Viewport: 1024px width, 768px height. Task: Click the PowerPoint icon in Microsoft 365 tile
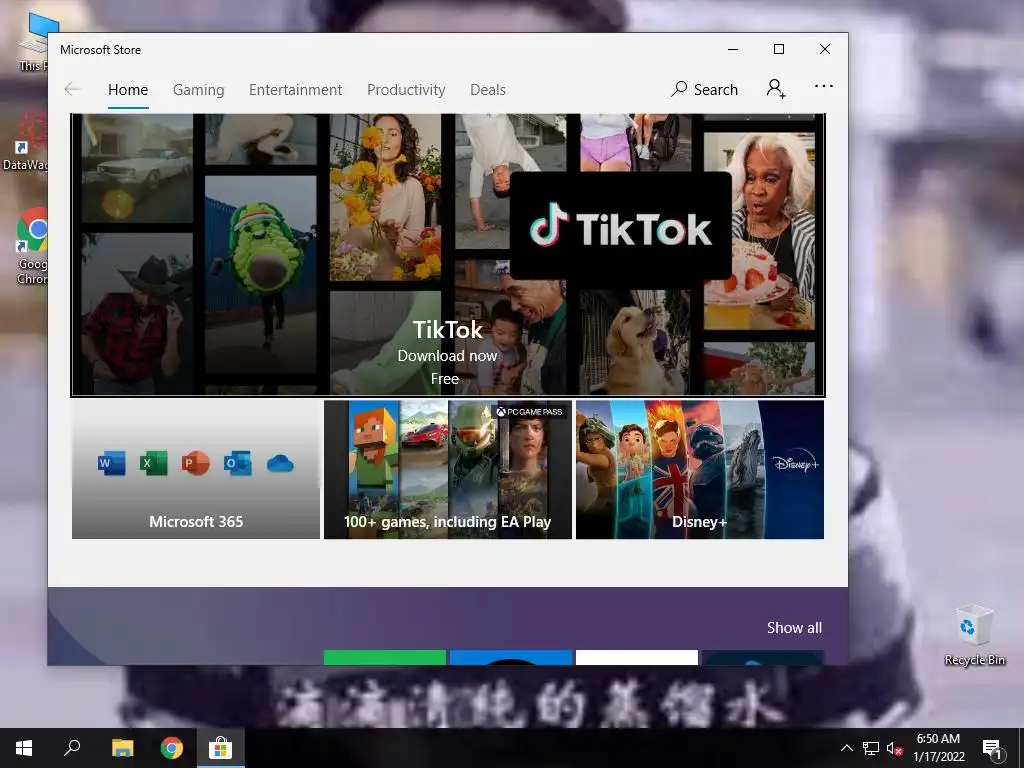click(x=195, y=464)
